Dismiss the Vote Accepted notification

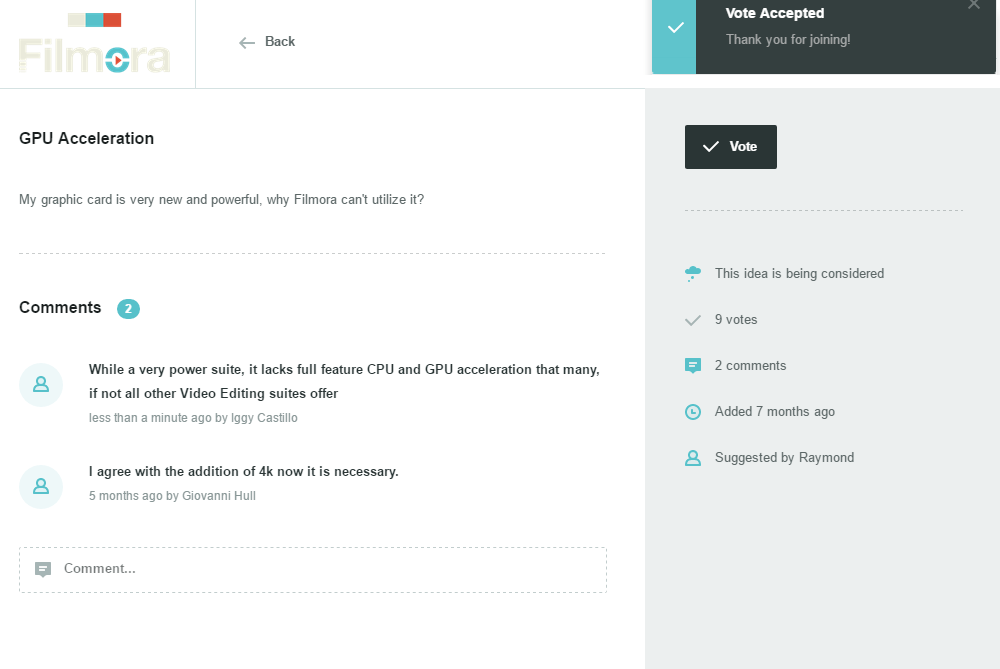974,5
